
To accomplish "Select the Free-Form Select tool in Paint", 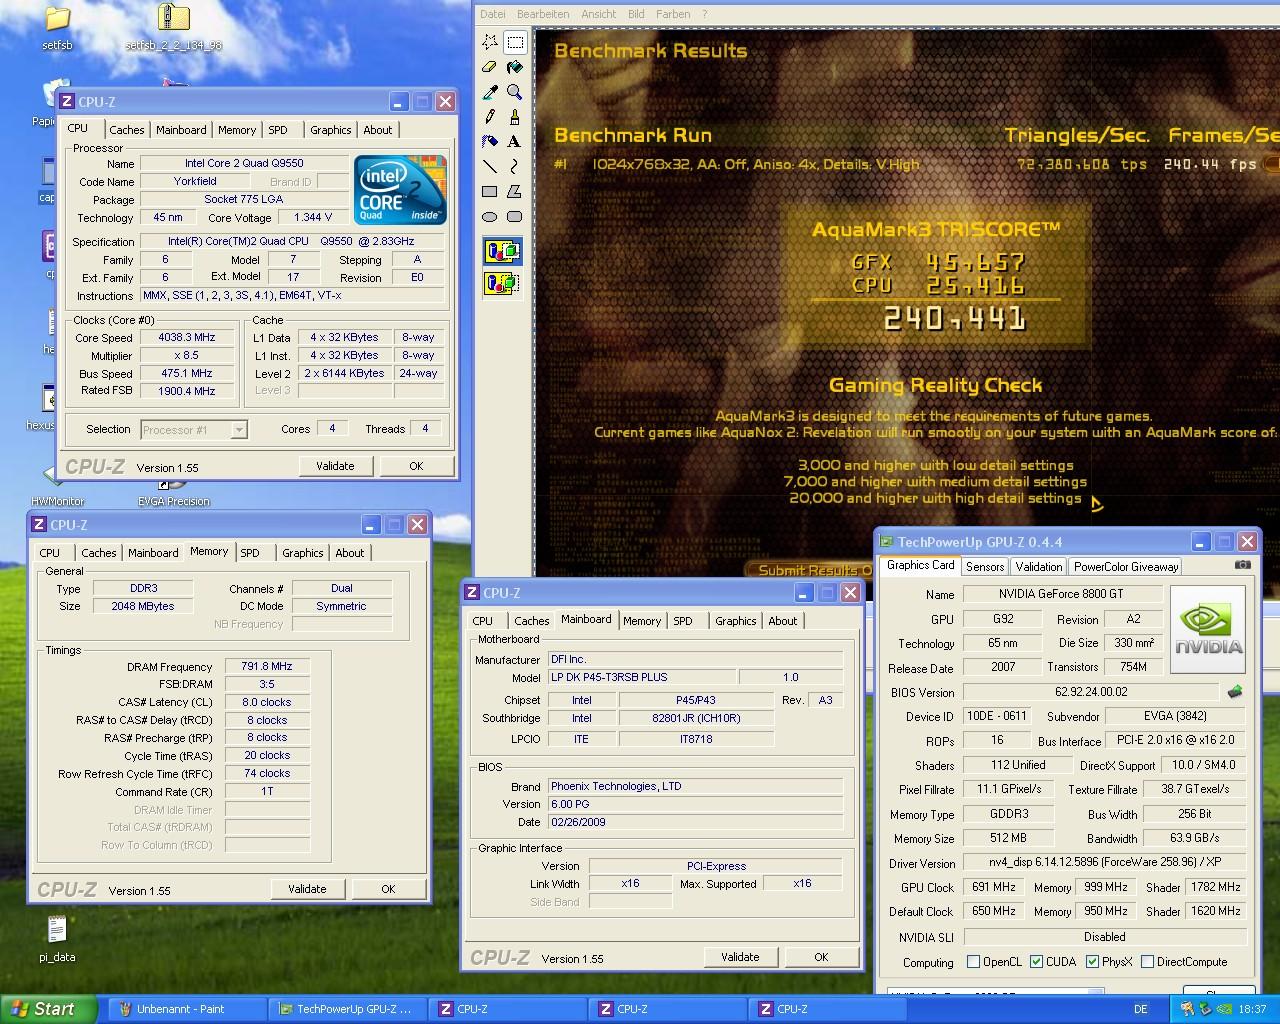I will point(490,42).
